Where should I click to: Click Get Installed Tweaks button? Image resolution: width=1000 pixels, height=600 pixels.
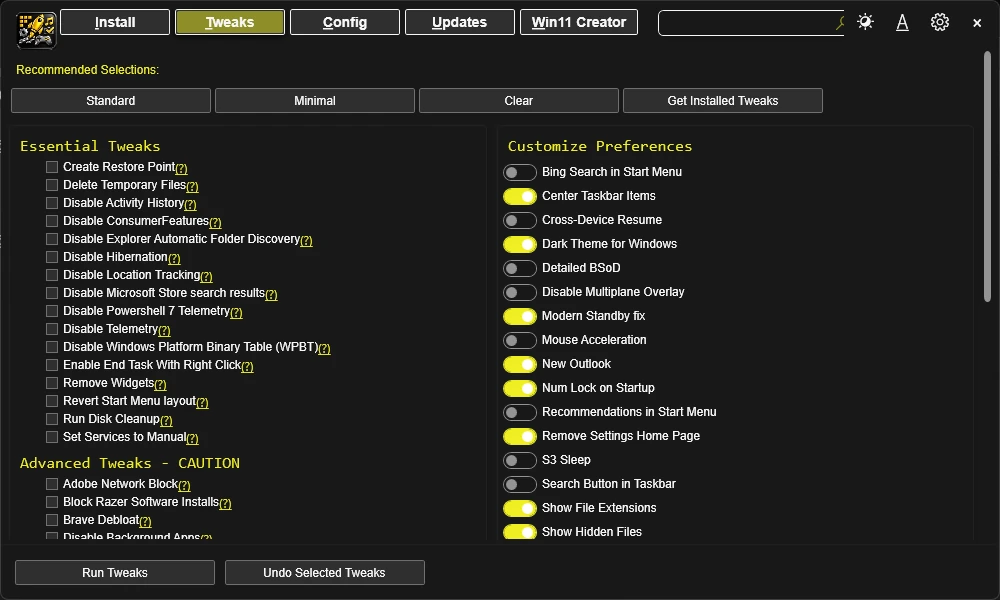tap(723, 101)
